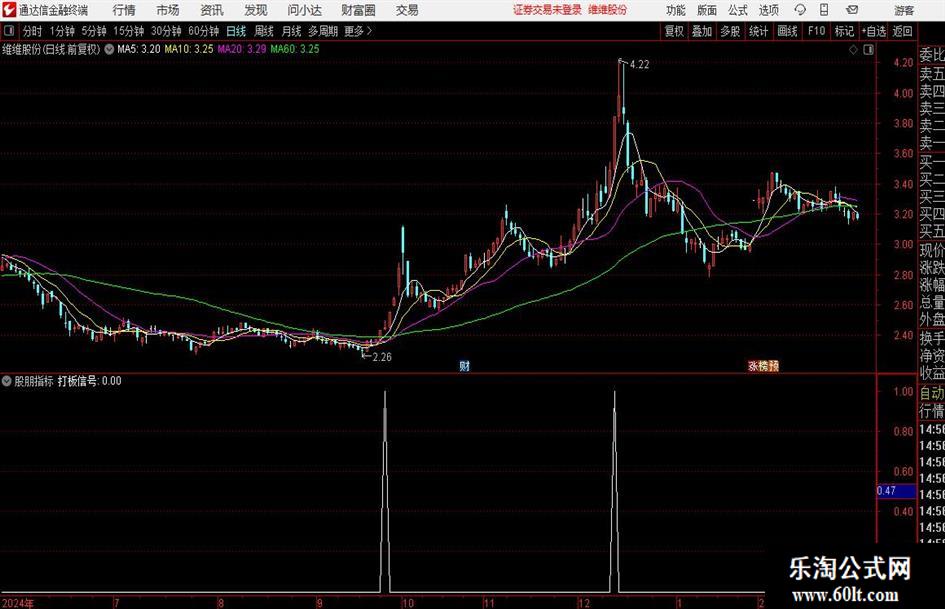Open the 公式 menu
Viewport: 945px width, 609px height.
coord(738,10)
